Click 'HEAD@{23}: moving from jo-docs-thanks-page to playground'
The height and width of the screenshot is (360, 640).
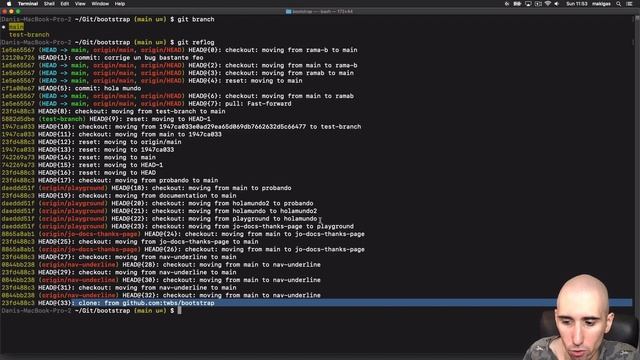pos(233,227)
